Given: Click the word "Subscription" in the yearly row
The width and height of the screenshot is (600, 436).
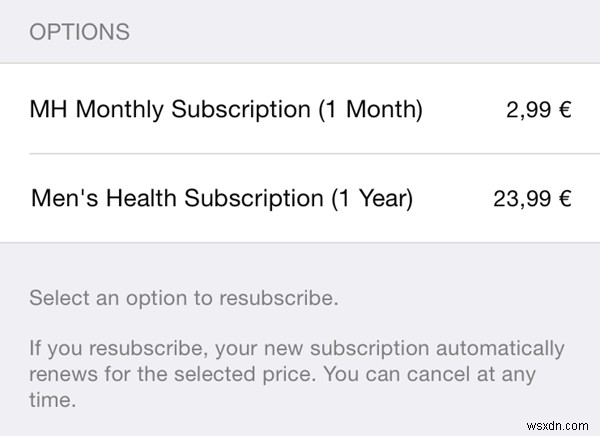Looking at the screenshot, I should pos(254,199).
